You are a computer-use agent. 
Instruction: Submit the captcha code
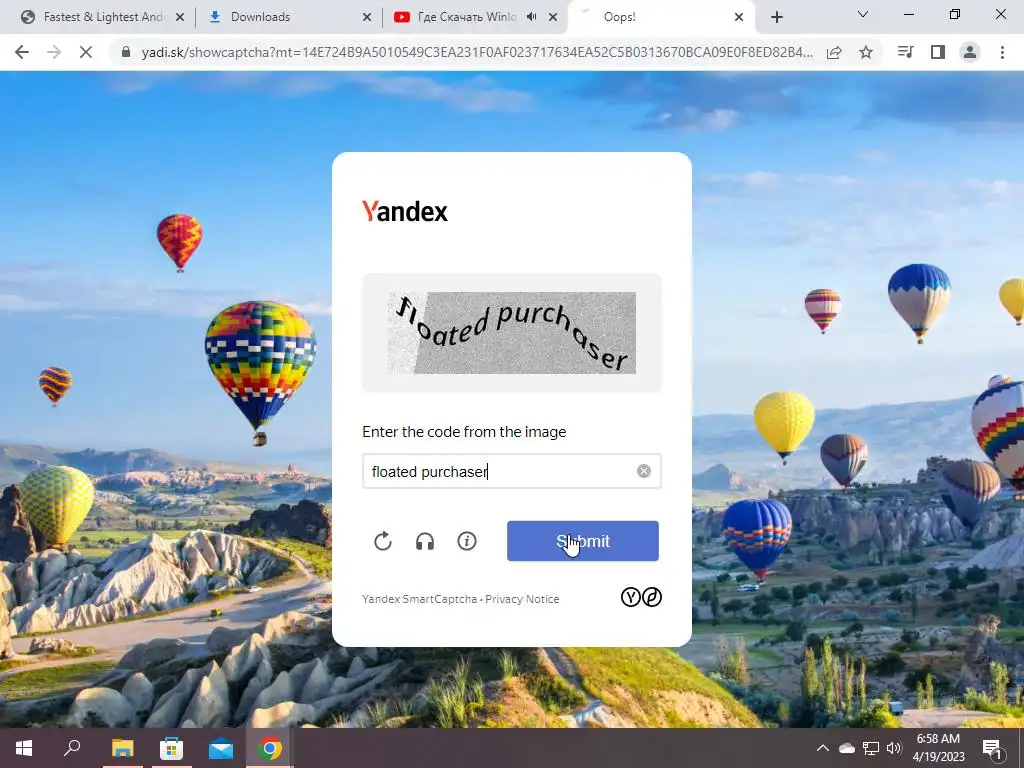click(583, 541)
